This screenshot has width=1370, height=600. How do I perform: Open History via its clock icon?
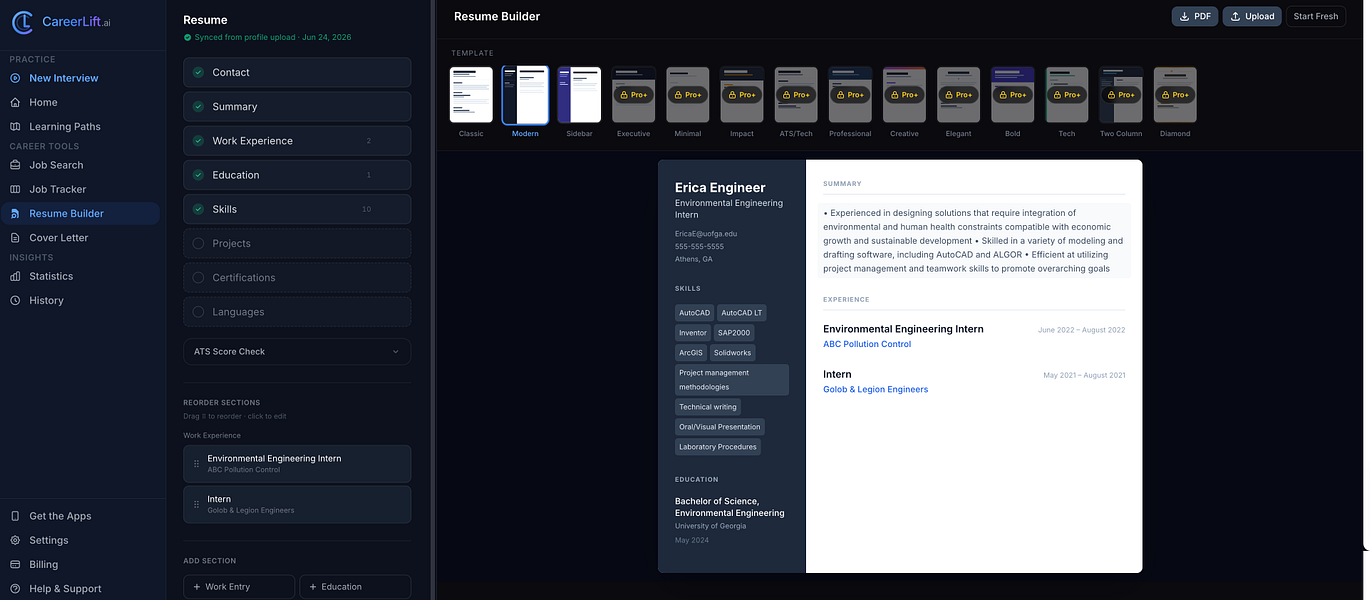click(x=15, y=300)
